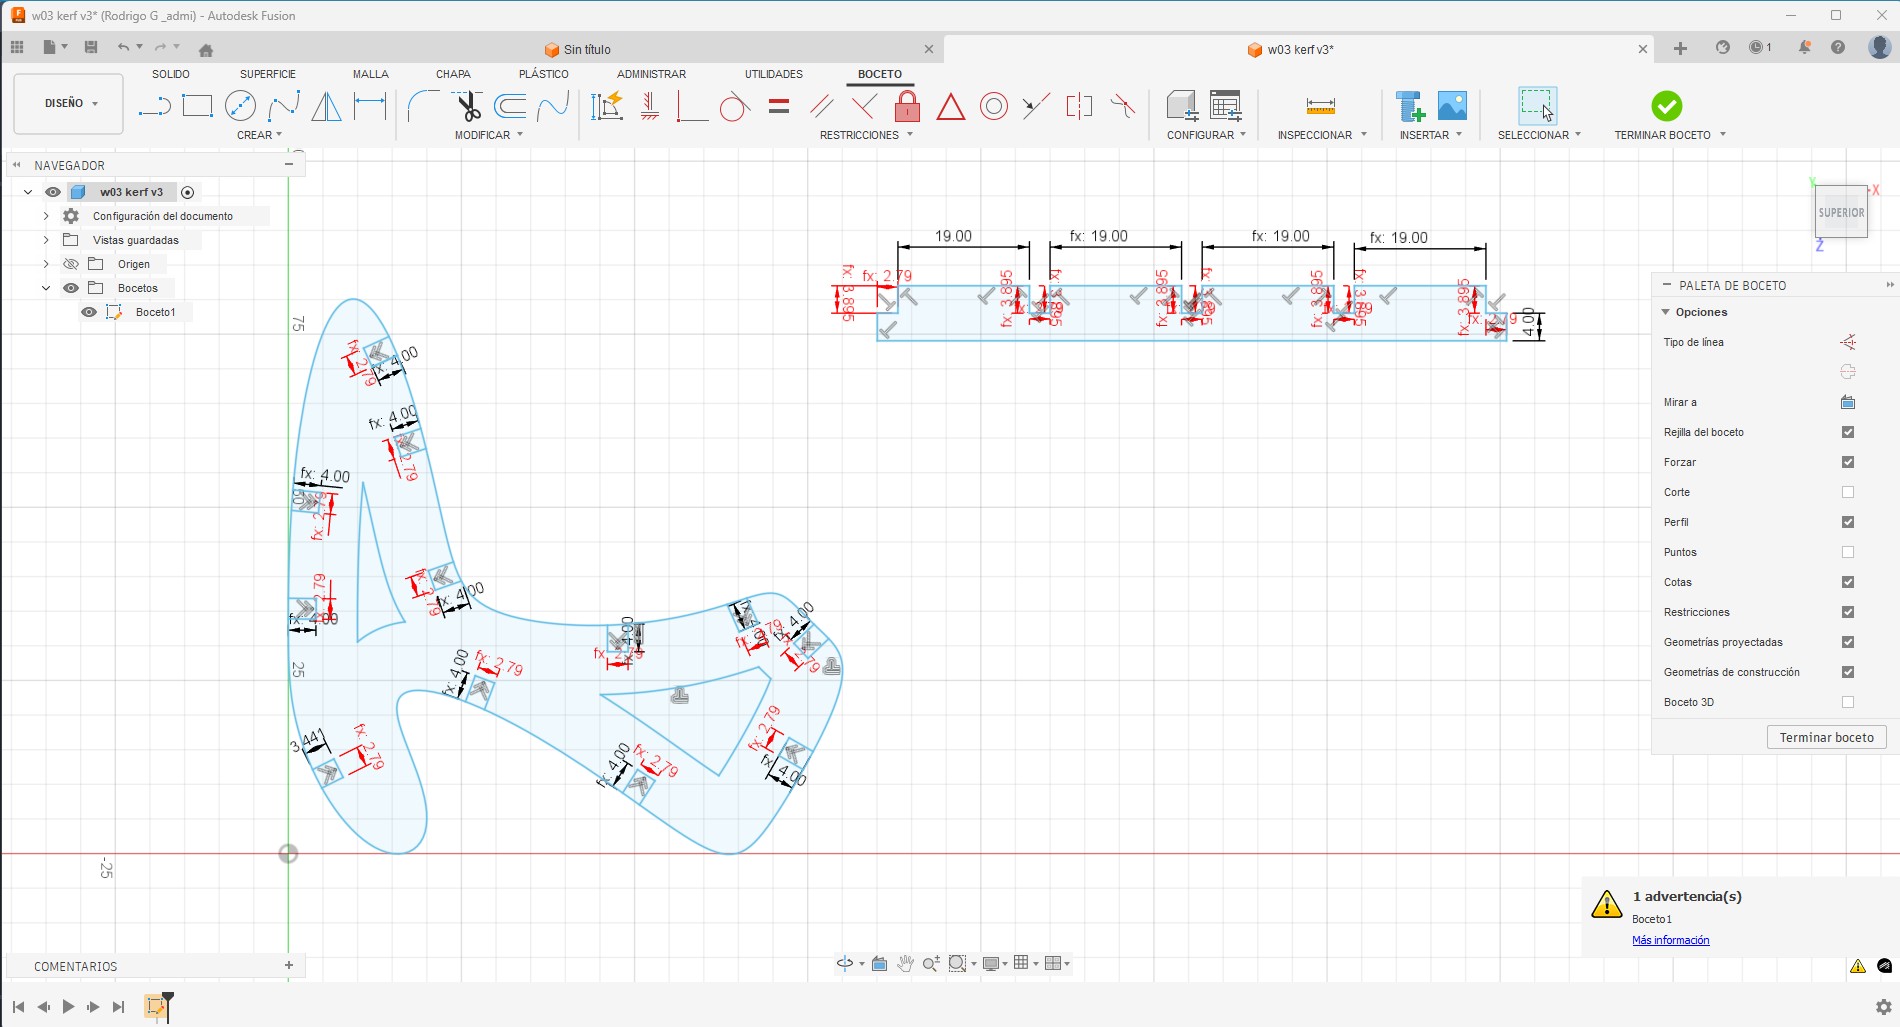The height and width of the screenshot is (1027, 1900).
Task: Open the RESTRICCIONES dropdown menu
Action: [x=866, y=135]
